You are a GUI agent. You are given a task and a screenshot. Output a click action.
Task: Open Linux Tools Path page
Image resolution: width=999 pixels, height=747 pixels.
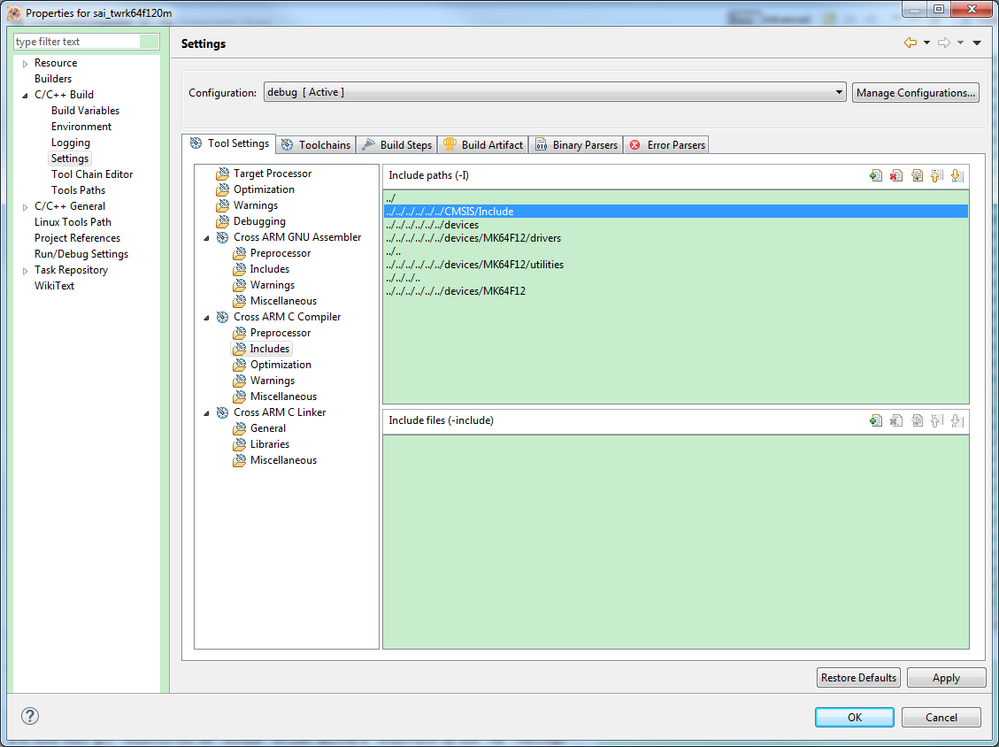coord(73,222)
